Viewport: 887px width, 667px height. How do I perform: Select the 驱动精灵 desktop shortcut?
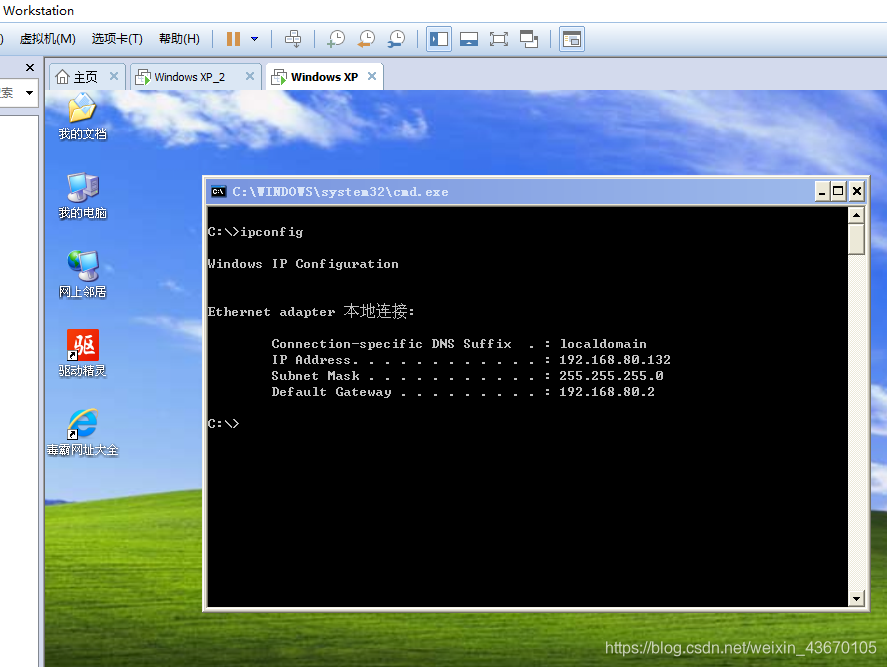tap(83, 354)
